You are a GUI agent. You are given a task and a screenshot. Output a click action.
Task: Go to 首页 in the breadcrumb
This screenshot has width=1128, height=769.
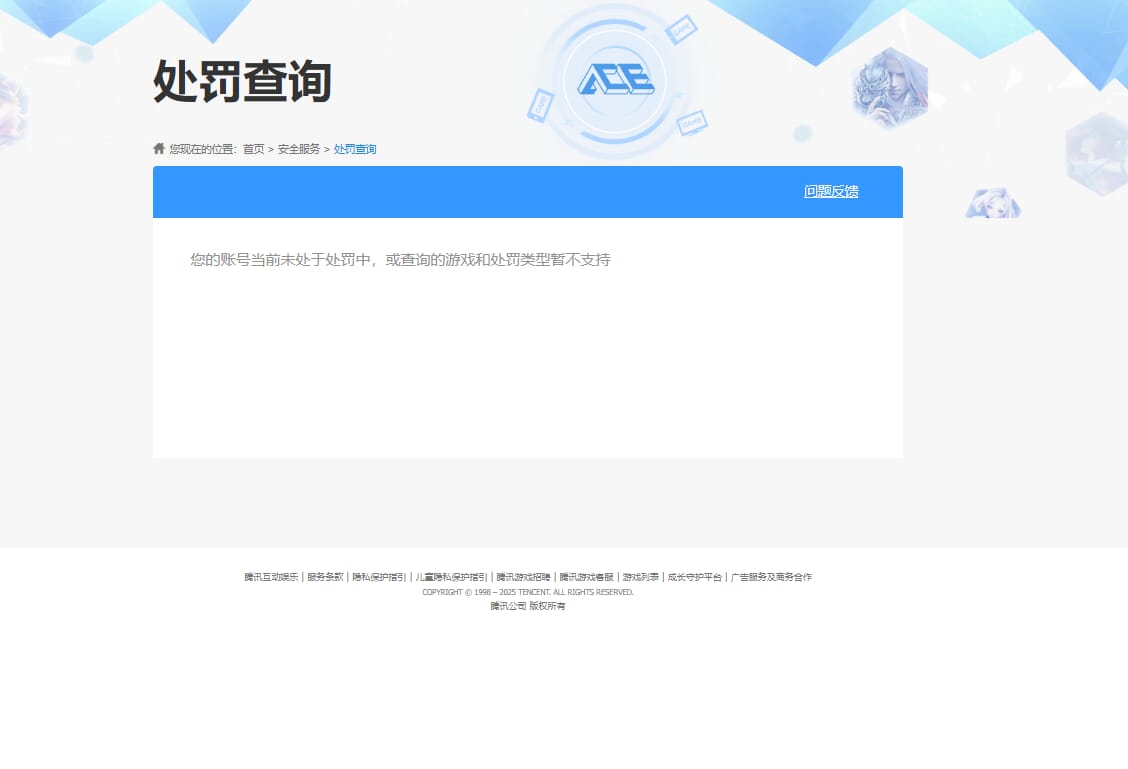point(253,149)
